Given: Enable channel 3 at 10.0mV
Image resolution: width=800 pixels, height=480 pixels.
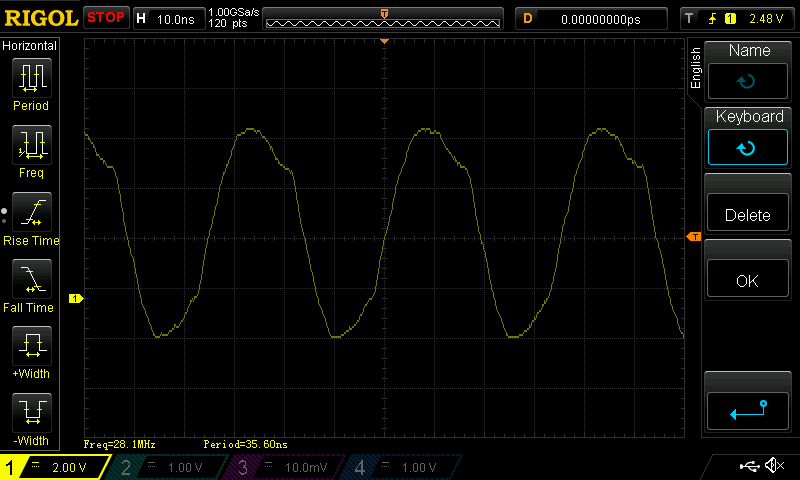Looking at the screenshot, I should [284, 467].
